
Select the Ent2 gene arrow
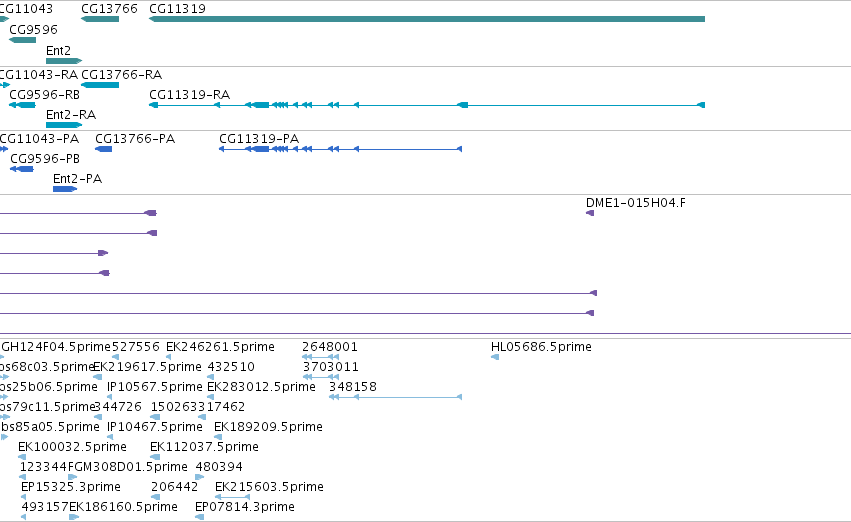[64, 61]
